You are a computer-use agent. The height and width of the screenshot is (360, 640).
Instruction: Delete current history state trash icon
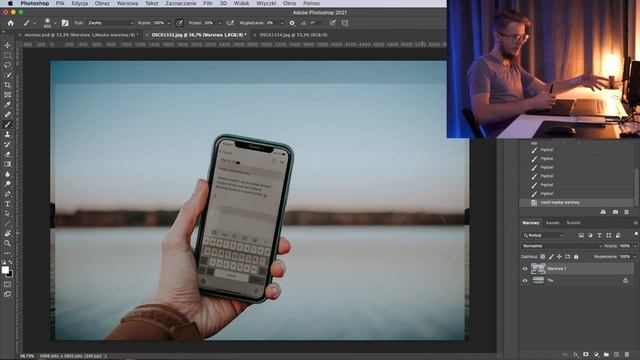627,212
